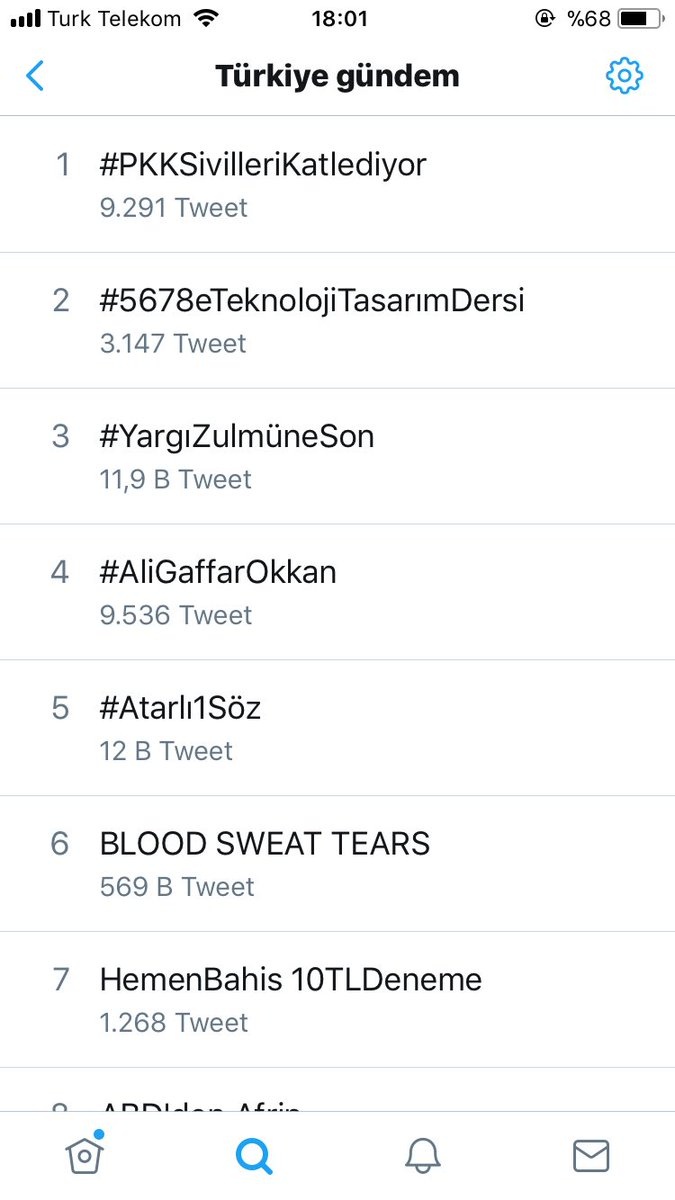Open HemenBahis 10TLDeneme trend
The width and height of the screenshot is (675, 1200).
pos(290,980)
